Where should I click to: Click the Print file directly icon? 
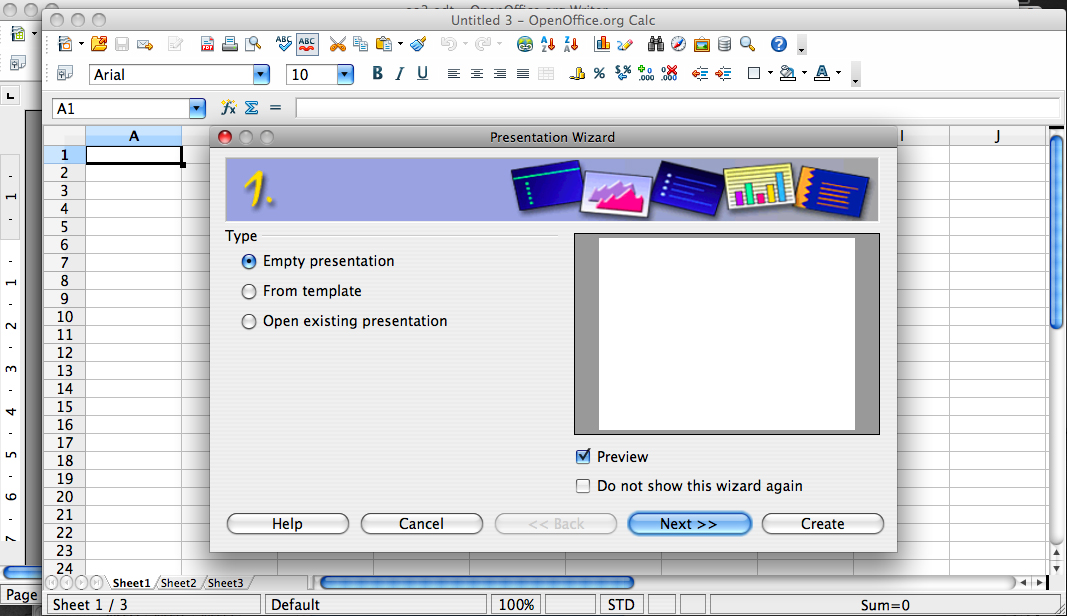click(x=230, y=44)
